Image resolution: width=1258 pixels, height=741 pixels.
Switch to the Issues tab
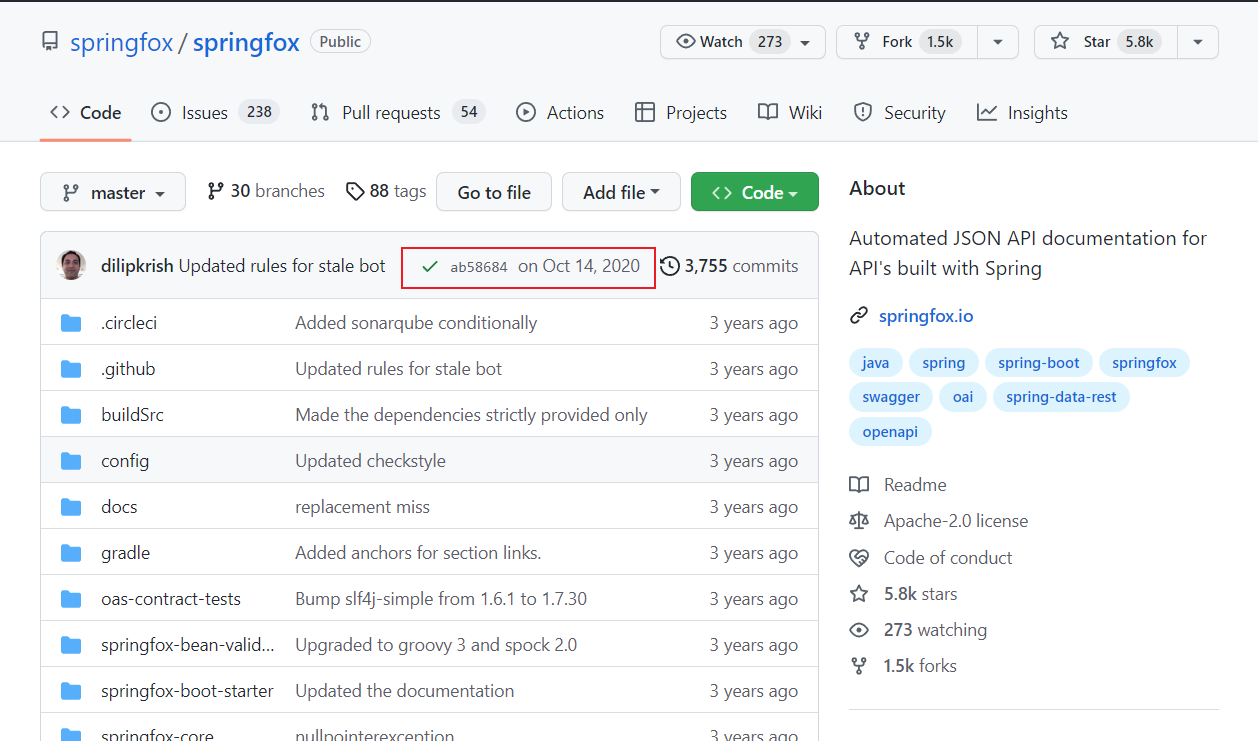[214, 113]
